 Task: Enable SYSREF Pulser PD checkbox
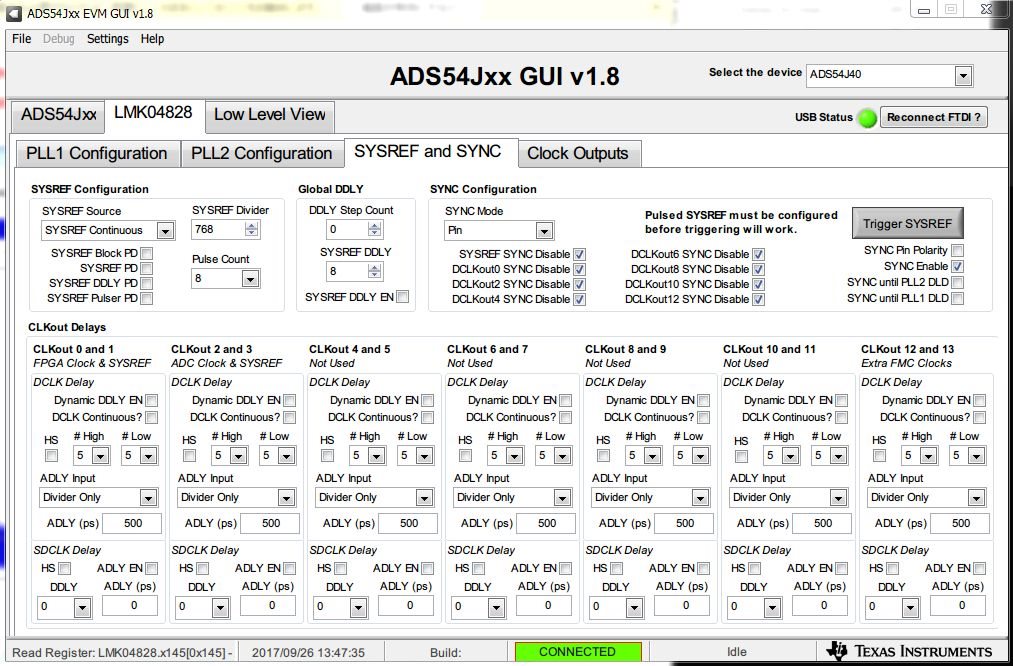tap(147, 298)
